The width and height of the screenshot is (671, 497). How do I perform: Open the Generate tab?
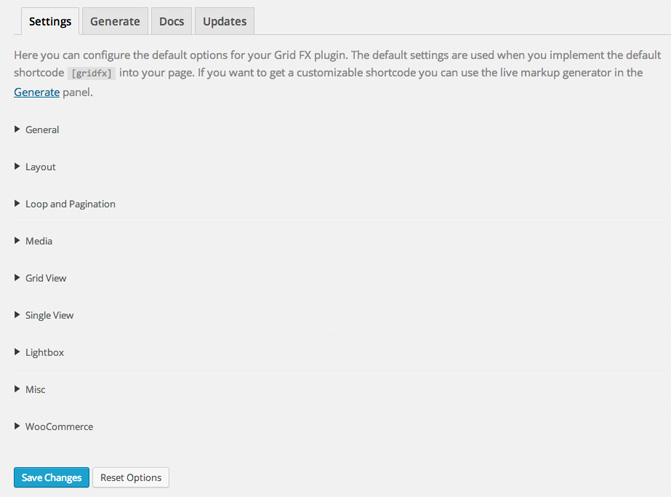click(x=114, y=21)
